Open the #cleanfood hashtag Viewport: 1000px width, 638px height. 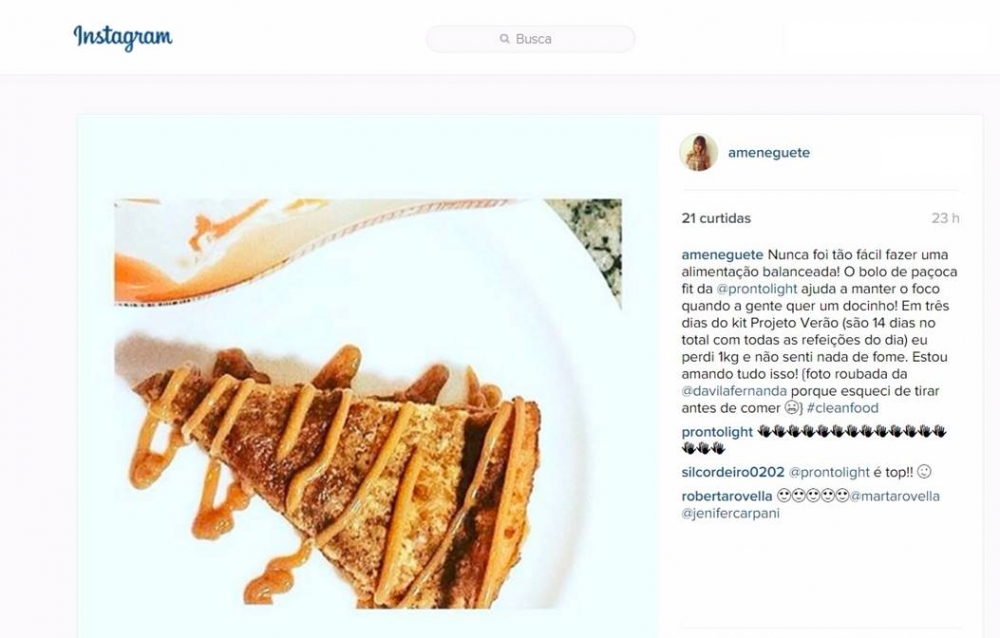845,408
